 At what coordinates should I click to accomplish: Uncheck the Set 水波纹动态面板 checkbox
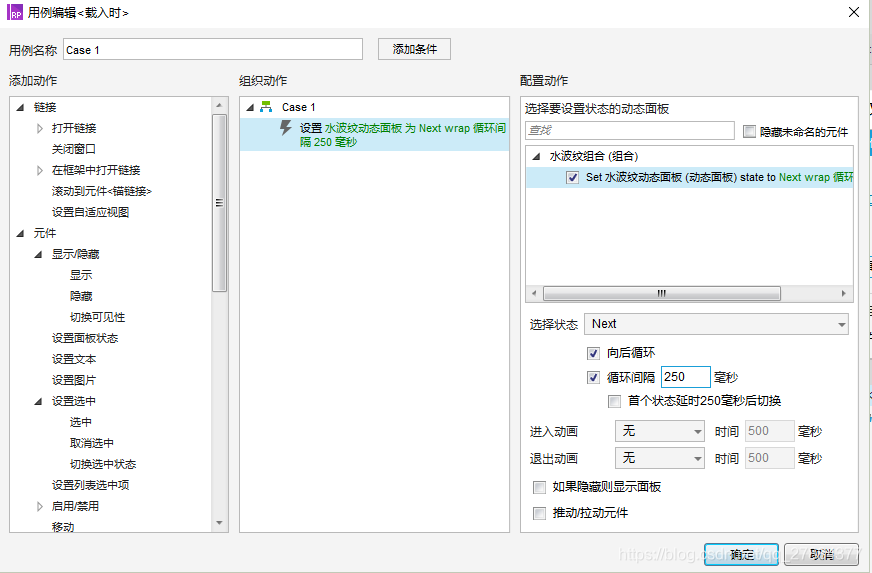(572, 177)
